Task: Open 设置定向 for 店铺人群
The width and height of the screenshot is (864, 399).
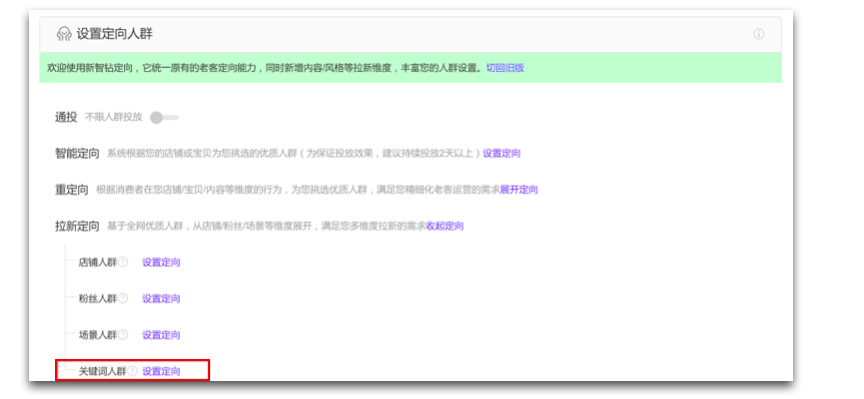Action: (161, 262)
